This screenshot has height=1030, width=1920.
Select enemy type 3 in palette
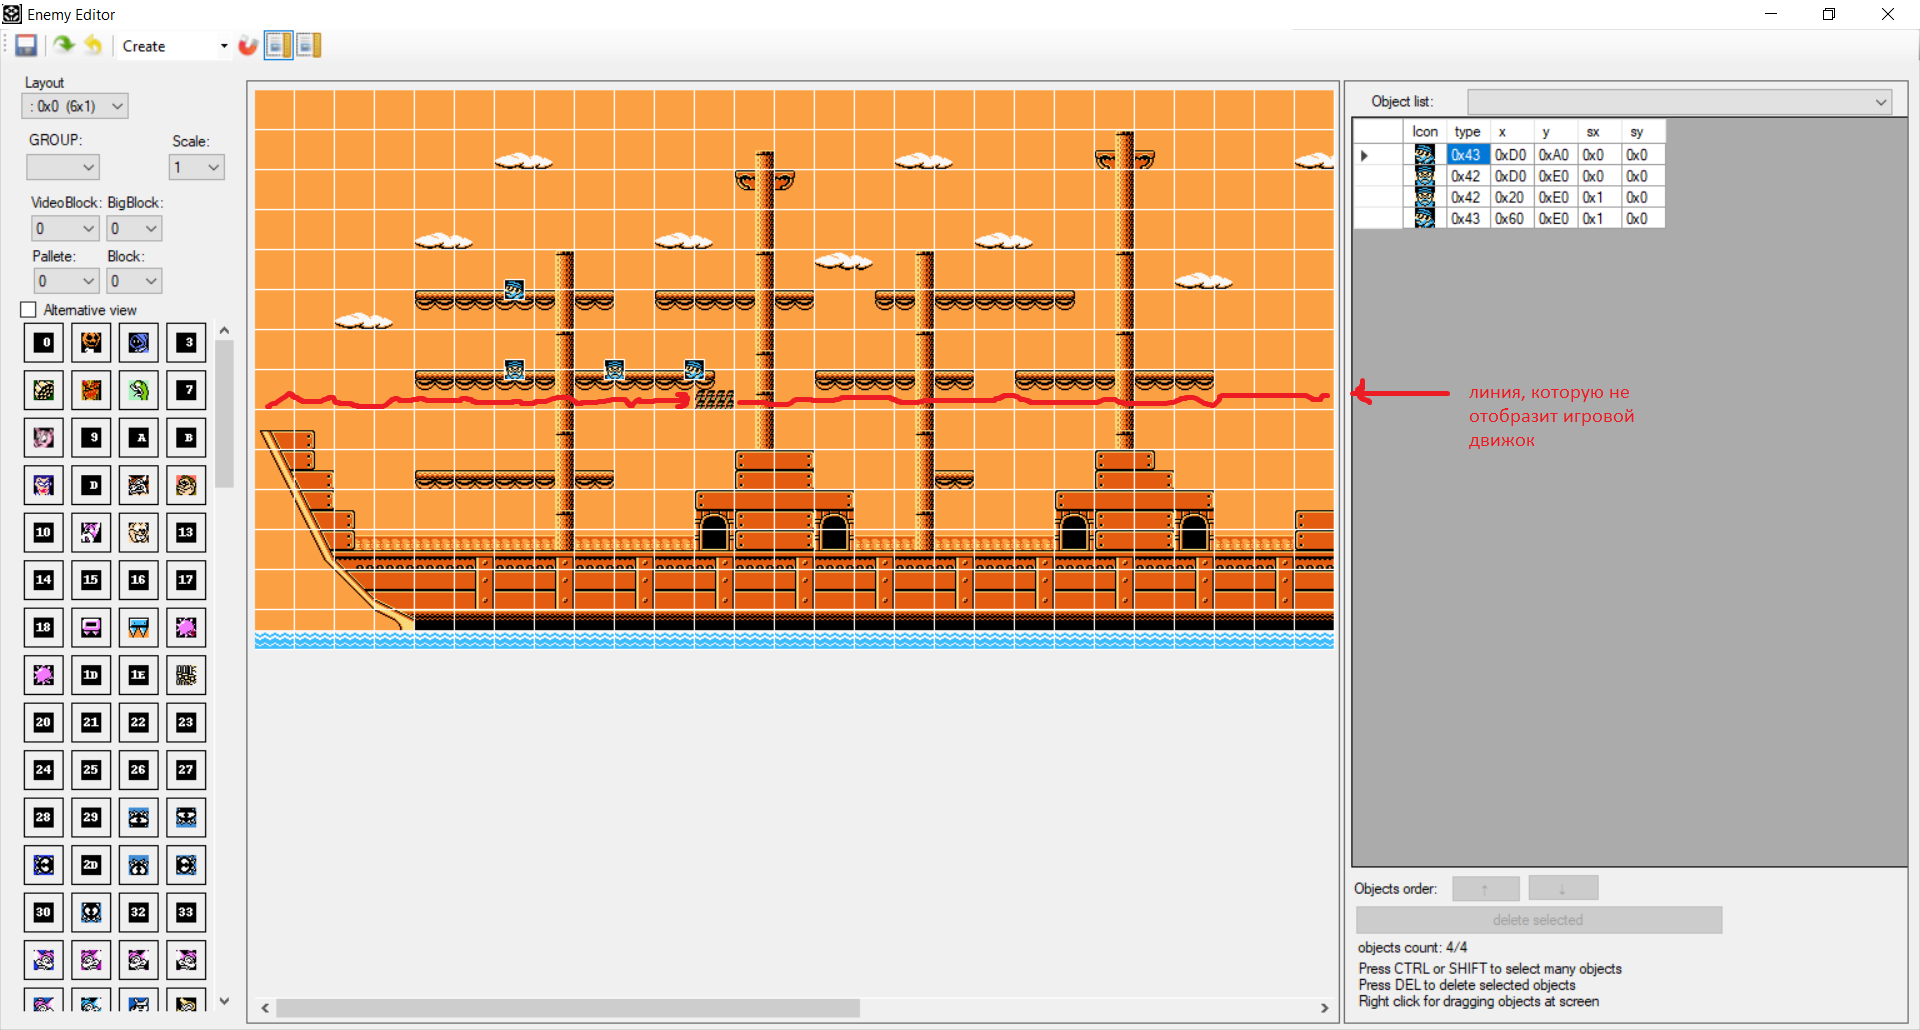pyautogui.click(x=186, y=343)
